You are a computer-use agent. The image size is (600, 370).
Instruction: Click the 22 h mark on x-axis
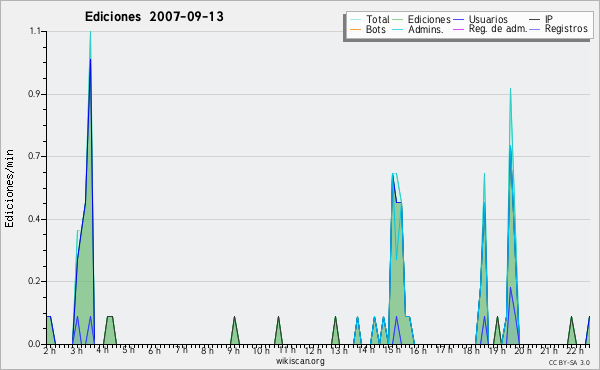pos(575,351)
